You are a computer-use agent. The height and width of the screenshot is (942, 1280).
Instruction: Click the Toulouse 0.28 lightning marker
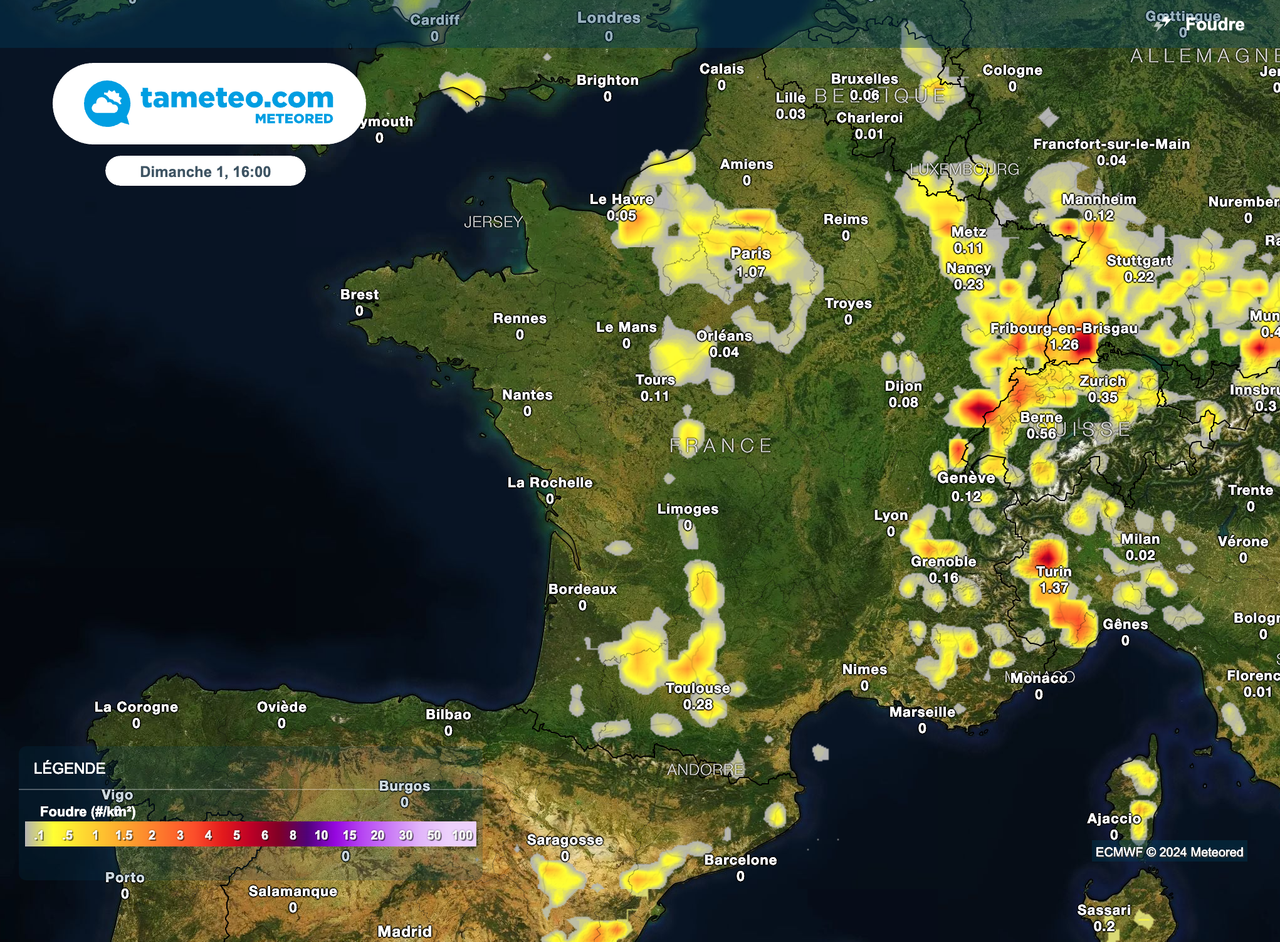click(x=697, y=697)
